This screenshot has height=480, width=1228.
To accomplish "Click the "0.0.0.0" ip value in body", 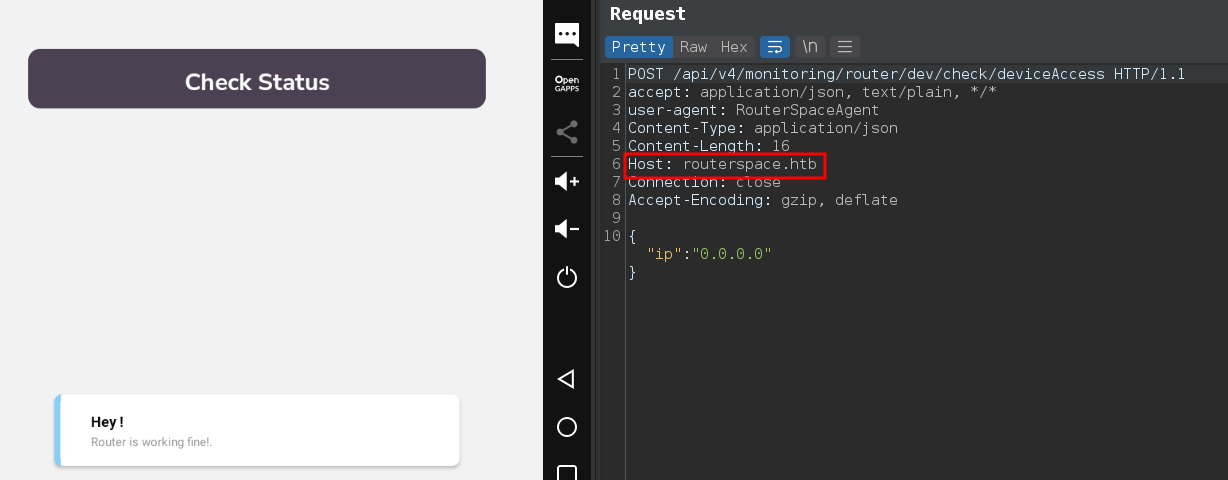I will [x=735, y=254].
